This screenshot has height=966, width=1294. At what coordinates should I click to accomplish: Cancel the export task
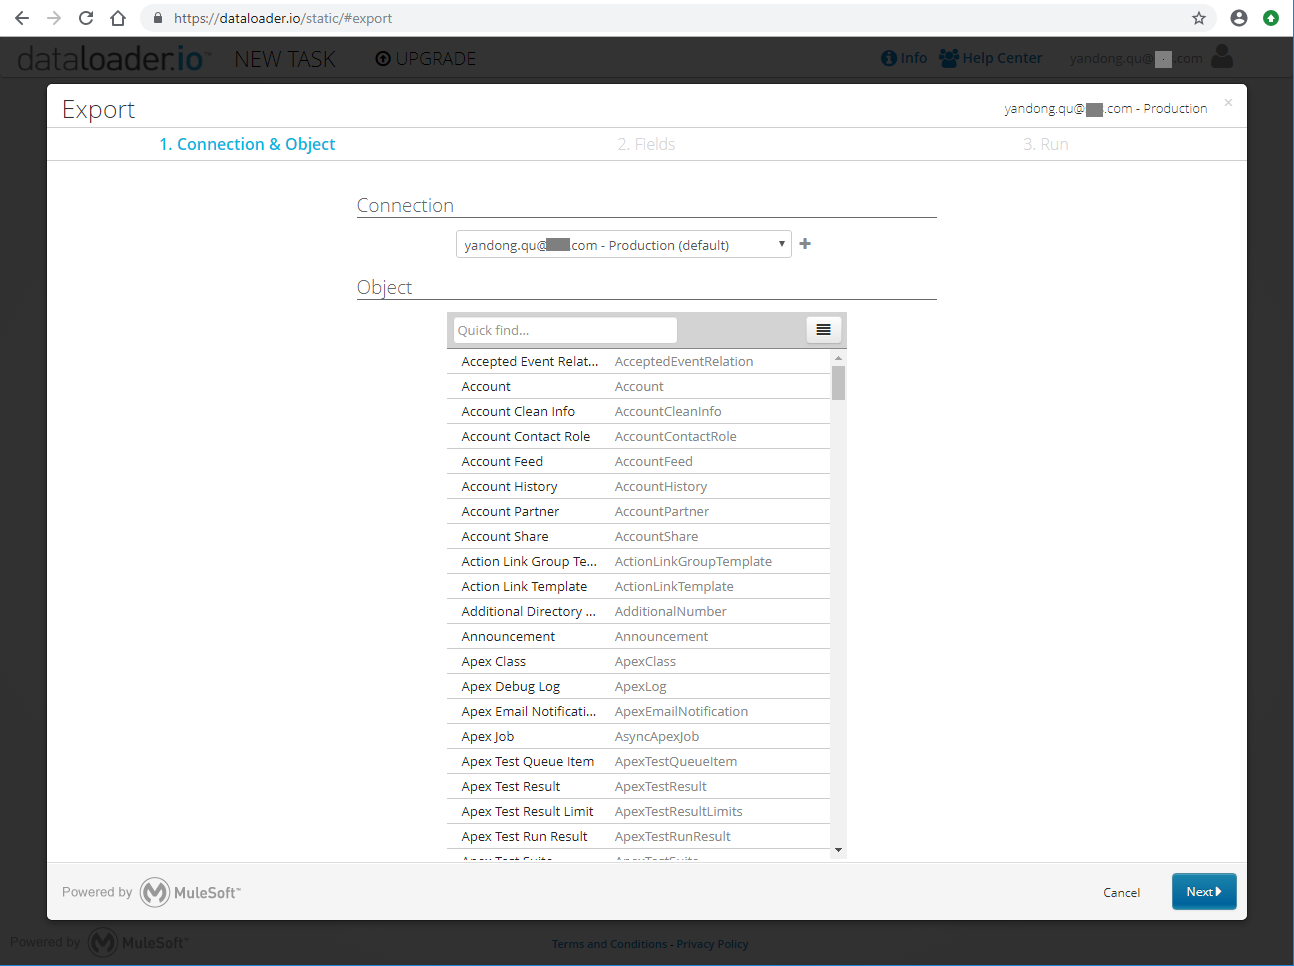click(1121, 893)
